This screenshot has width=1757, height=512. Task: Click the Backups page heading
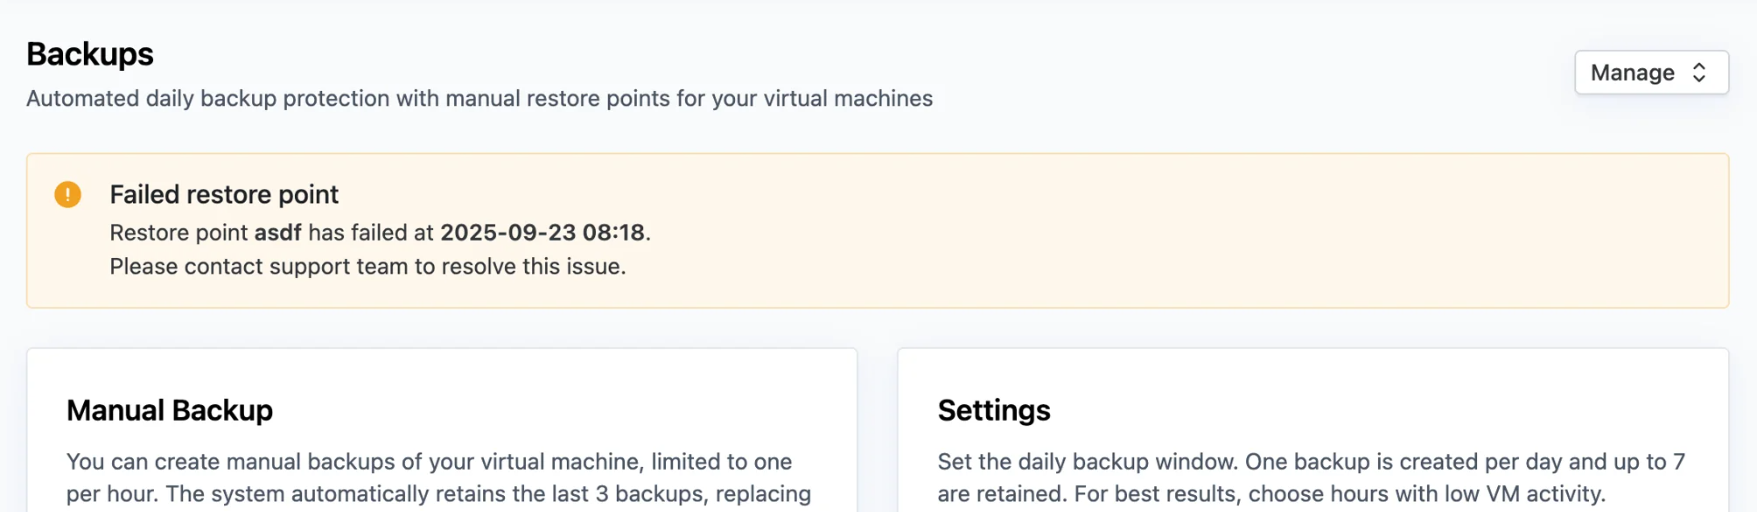click(90, 54)
